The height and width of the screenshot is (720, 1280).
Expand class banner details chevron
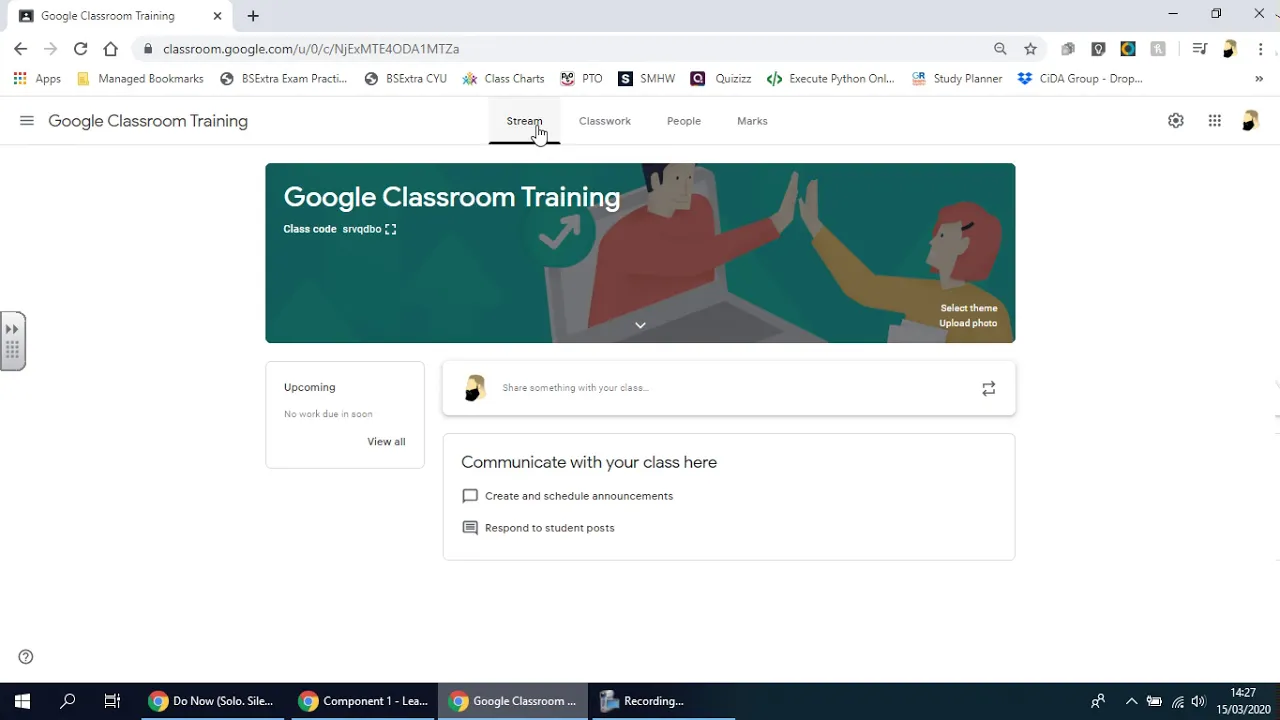point(640,325)
